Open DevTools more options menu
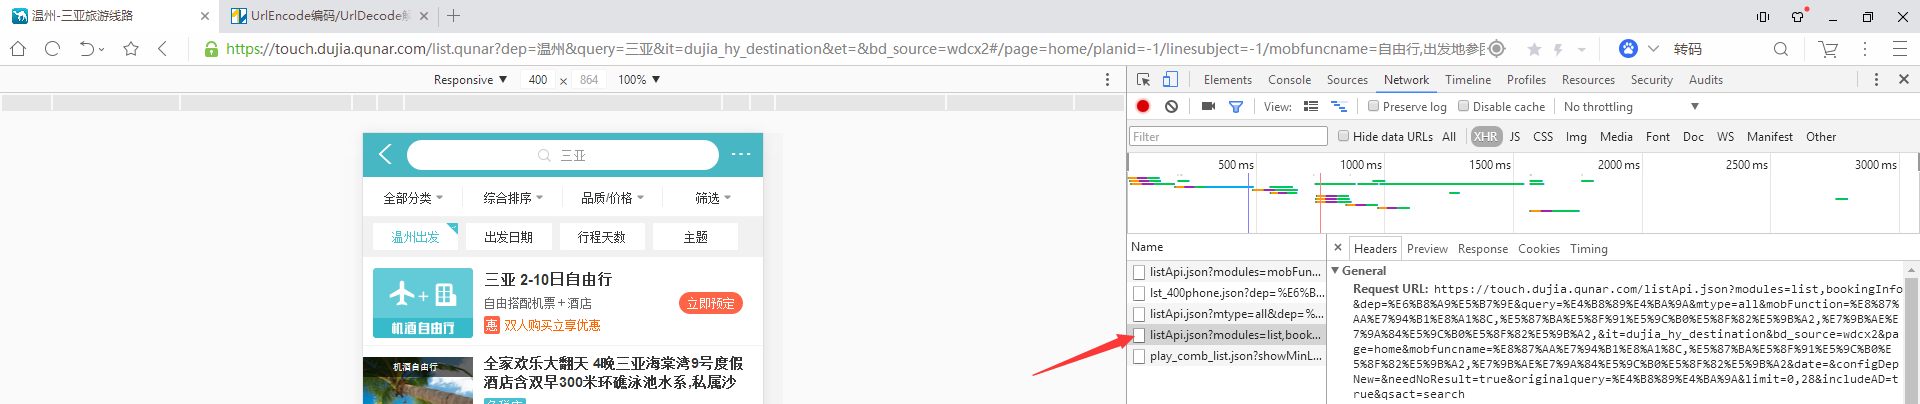 pyautogui.click(x=1876, y=80)
